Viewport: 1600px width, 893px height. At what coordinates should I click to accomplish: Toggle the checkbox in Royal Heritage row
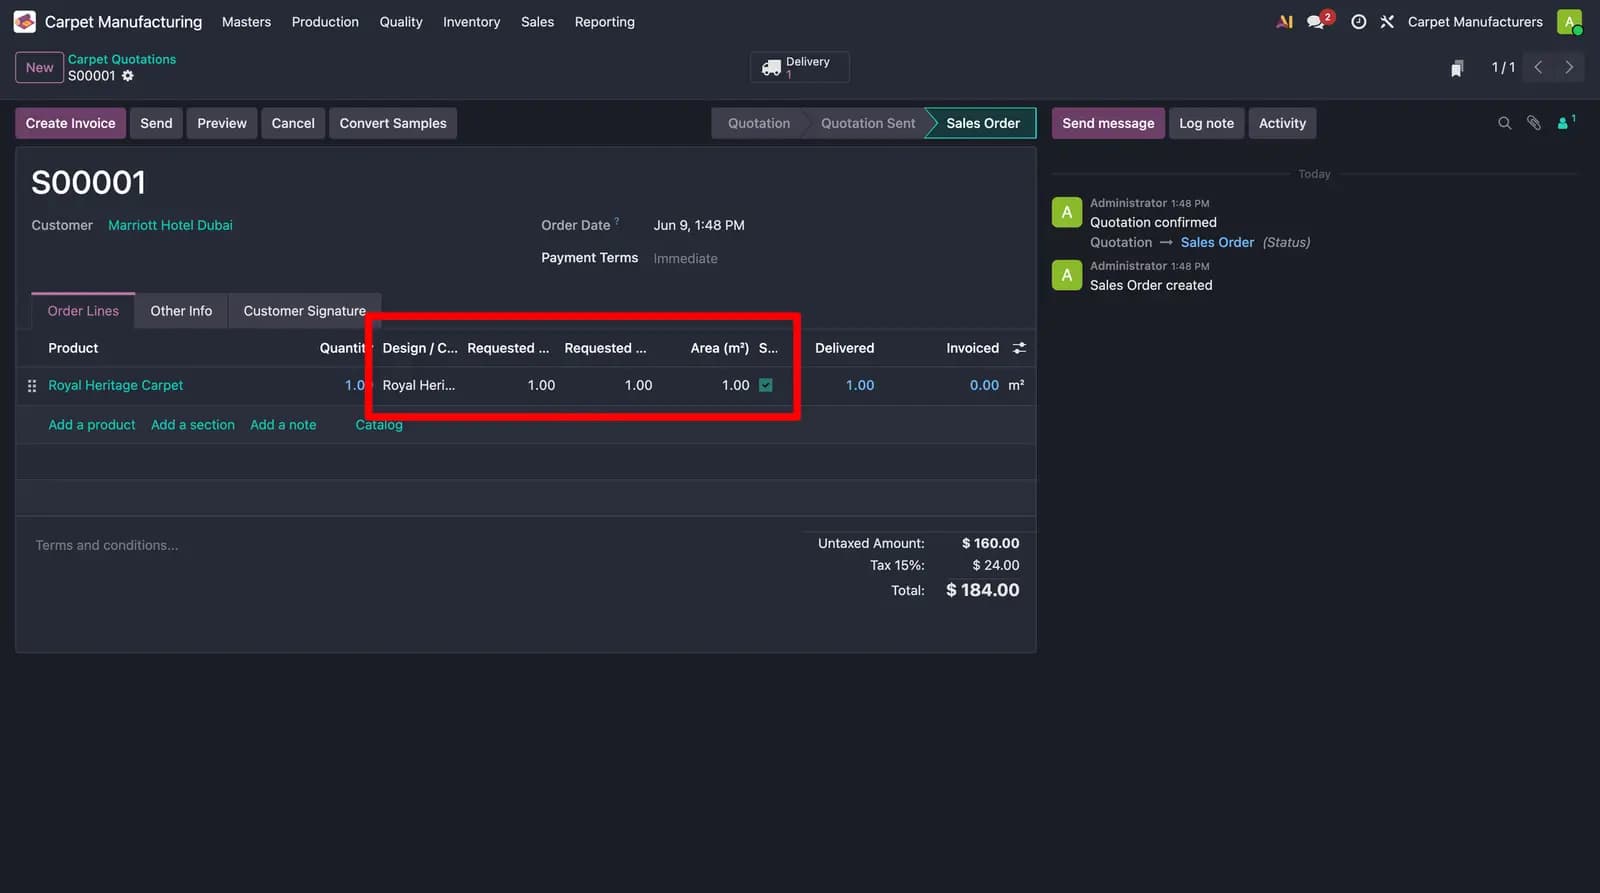pyautogui.click(x=766, y=385)
